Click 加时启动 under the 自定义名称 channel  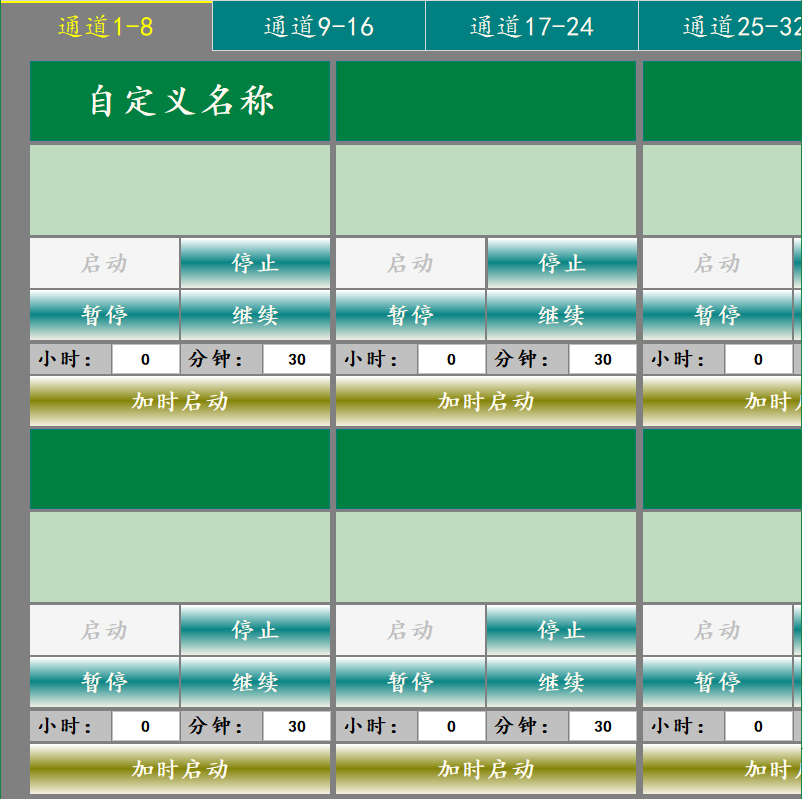click(x=180, y=401)
